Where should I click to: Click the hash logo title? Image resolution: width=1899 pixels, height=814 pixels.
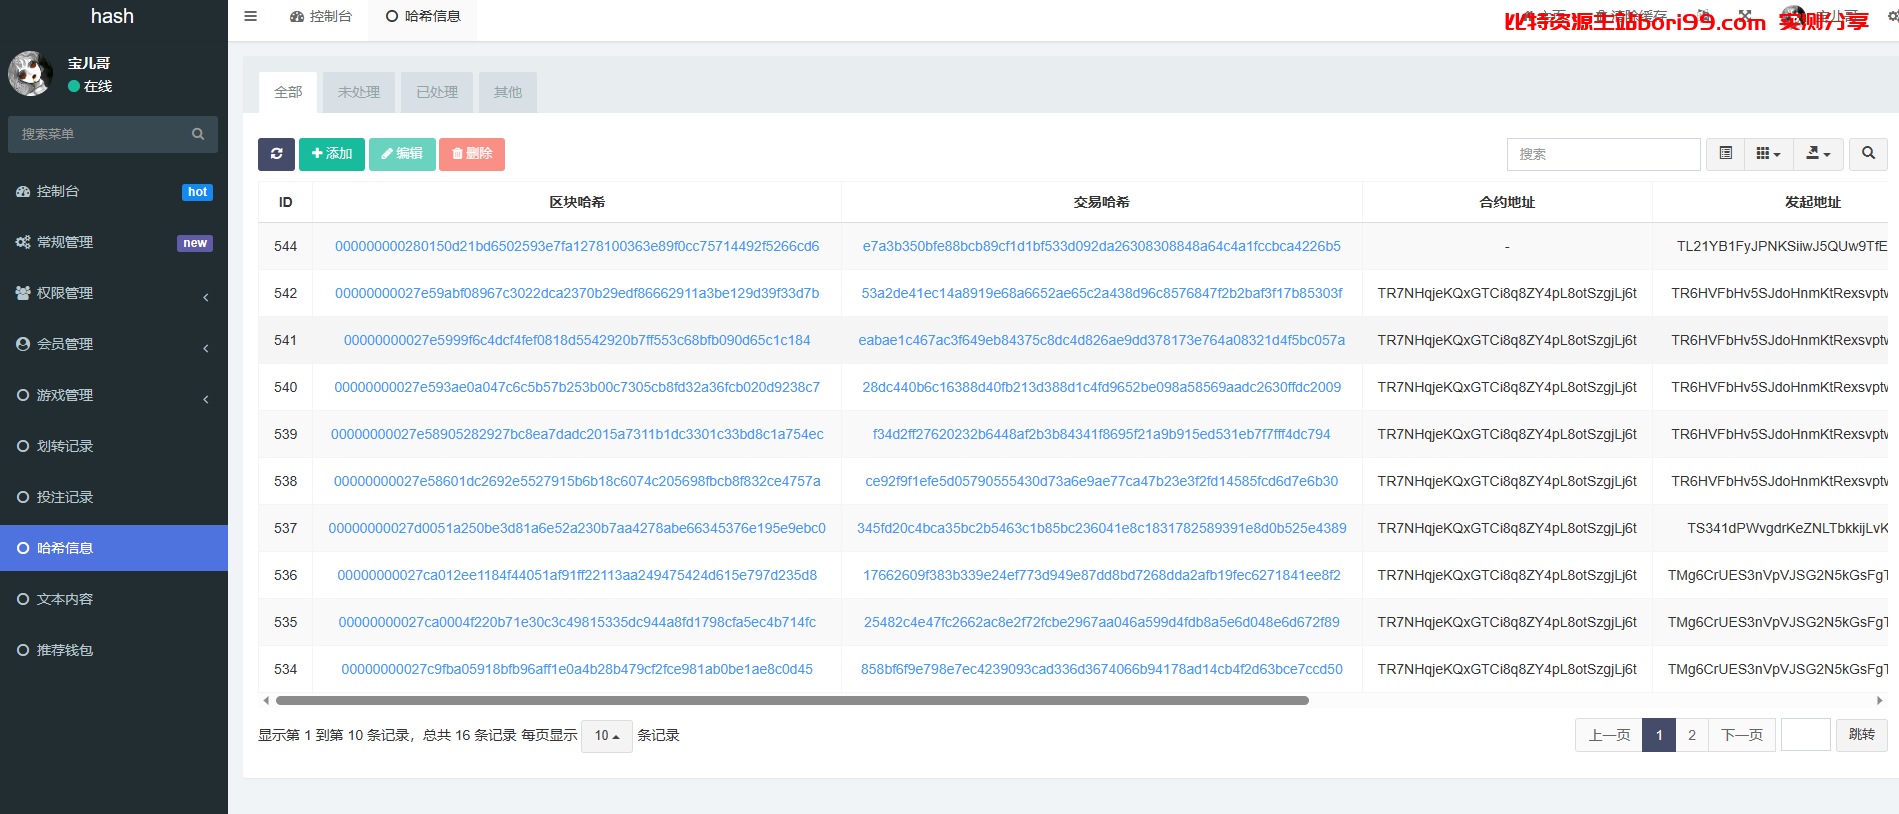click(112, 16)
